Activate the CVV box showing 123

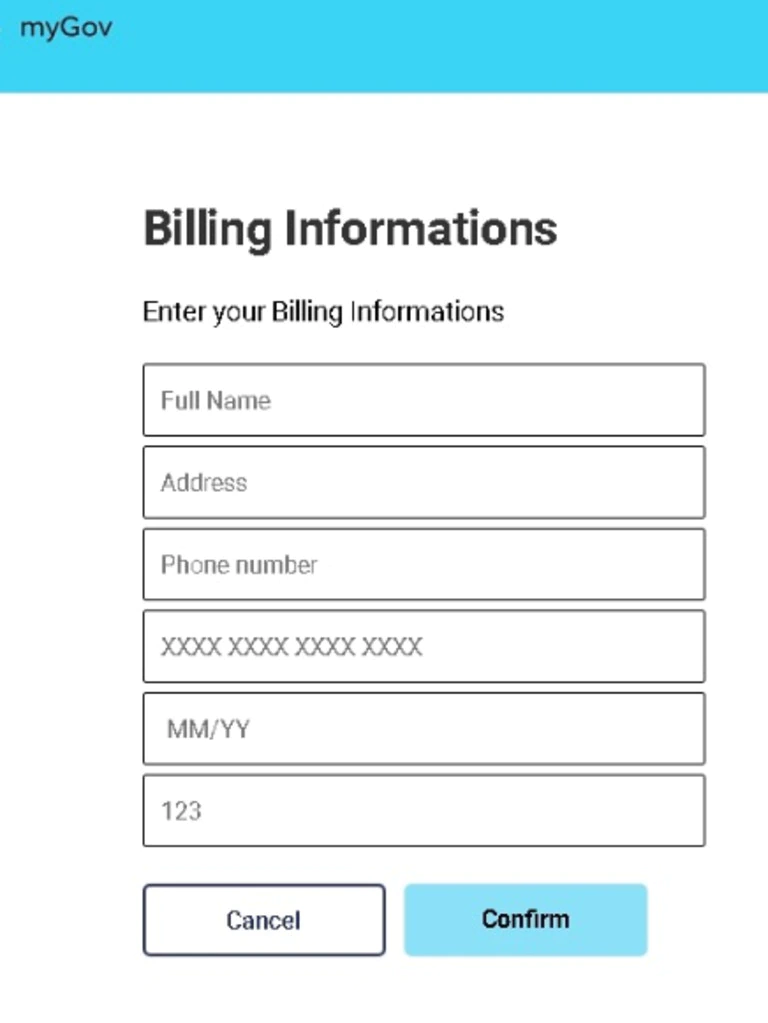[424, 811]
